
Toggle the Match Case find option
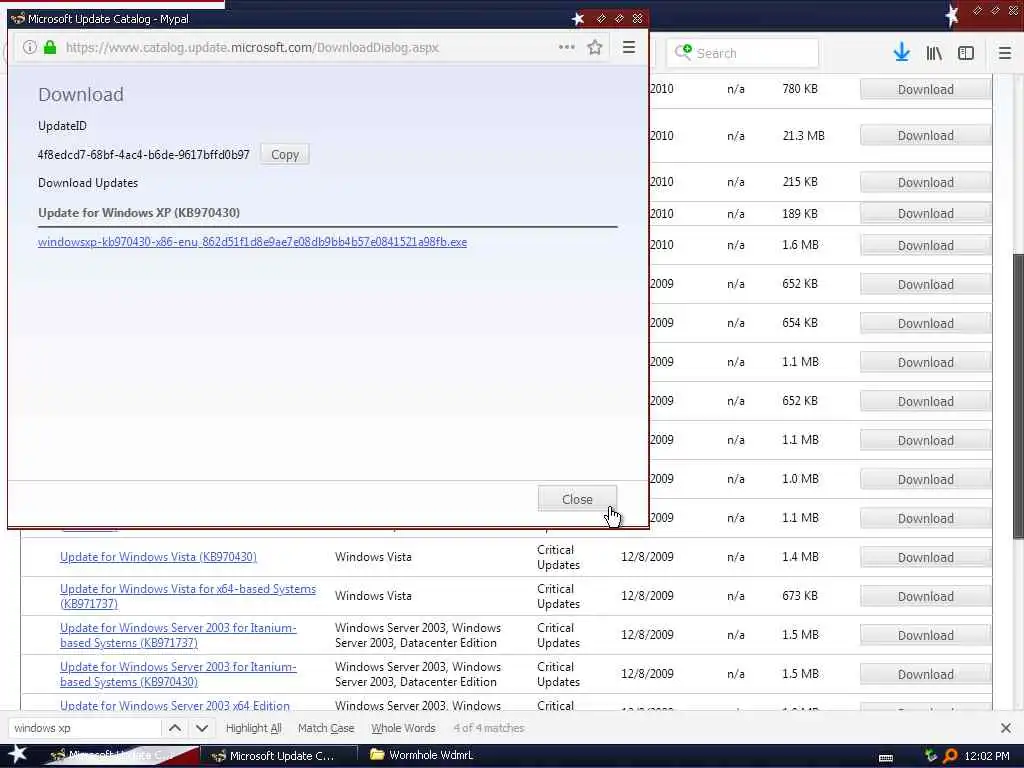tap(326, 728)
